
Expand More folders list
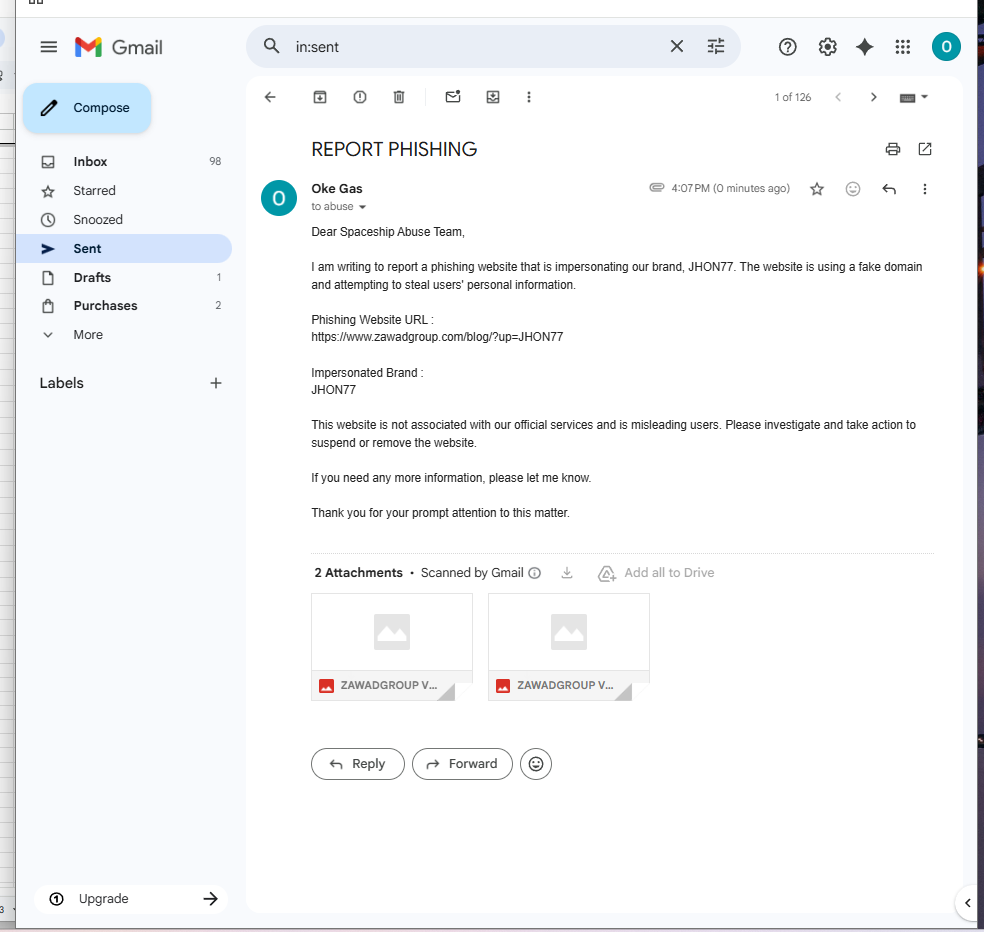pos(124,335)
